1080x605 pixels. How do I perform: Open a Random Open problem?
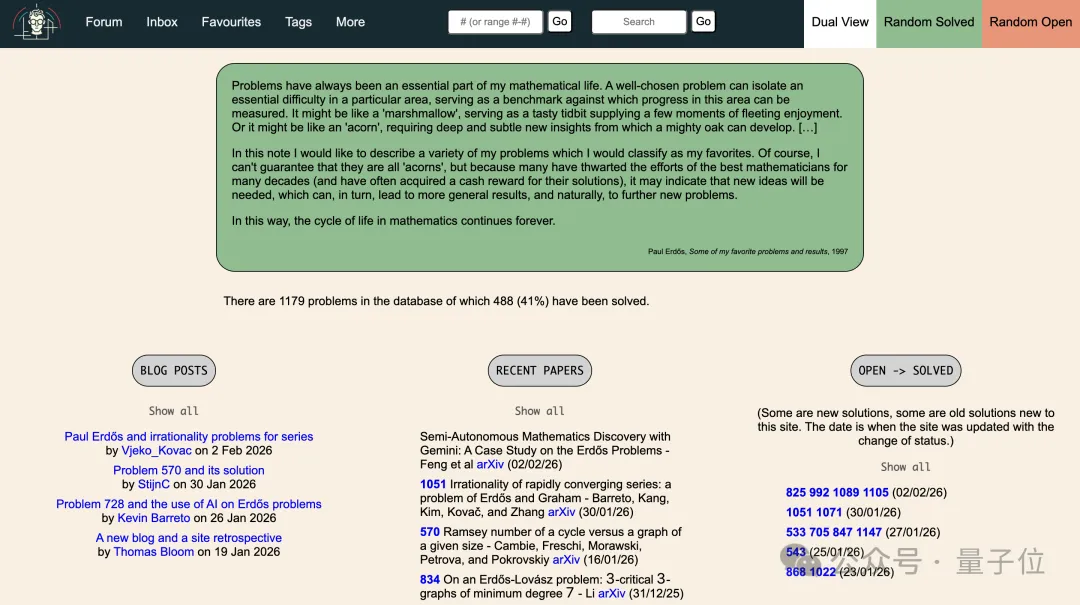pyautogui.click(x=1030, y=22)
